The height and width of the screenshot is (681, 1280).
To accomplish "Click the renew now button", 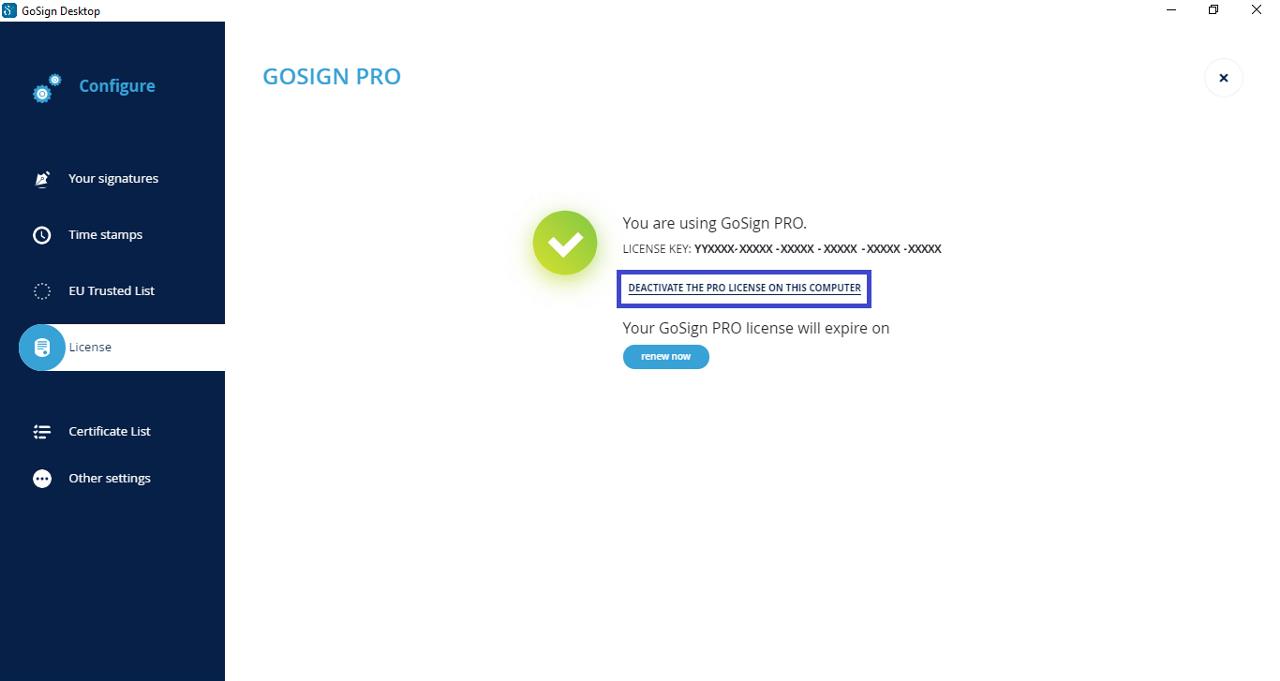I will (x=666, y=357).
